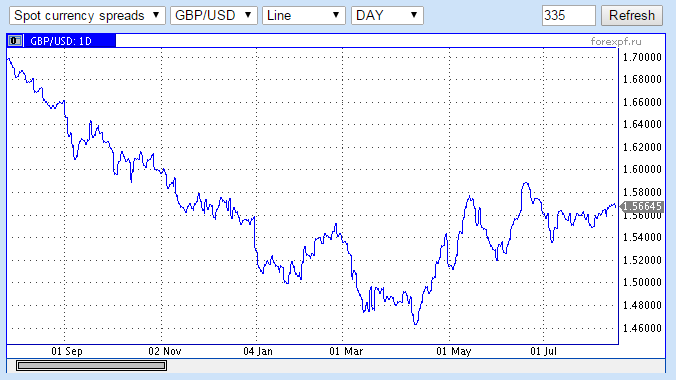Click the 01 Mar date label
This screenshot has width=676, height=380.
pos(346,351)
